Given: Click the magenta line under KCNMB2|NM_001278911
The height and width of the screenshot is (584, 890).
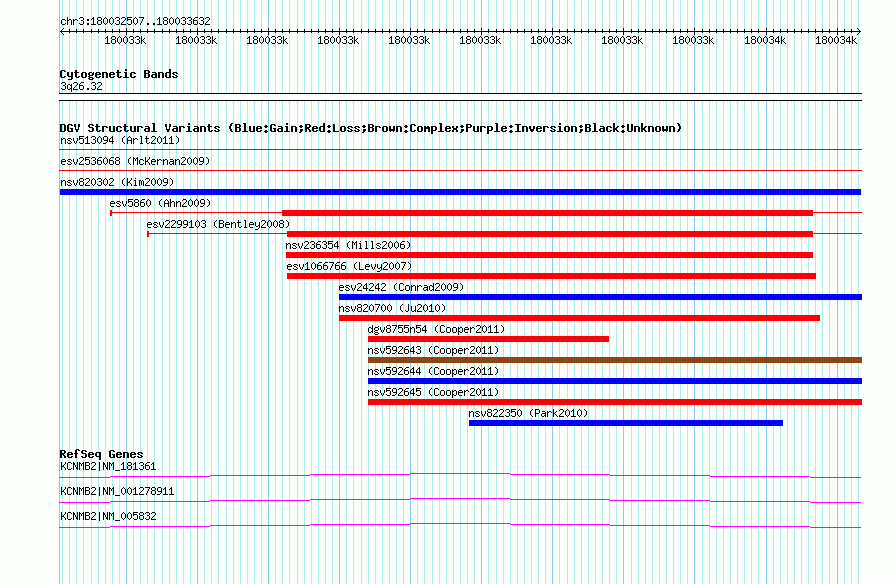Looking at the screenshot, I should (x=460, y=501).
